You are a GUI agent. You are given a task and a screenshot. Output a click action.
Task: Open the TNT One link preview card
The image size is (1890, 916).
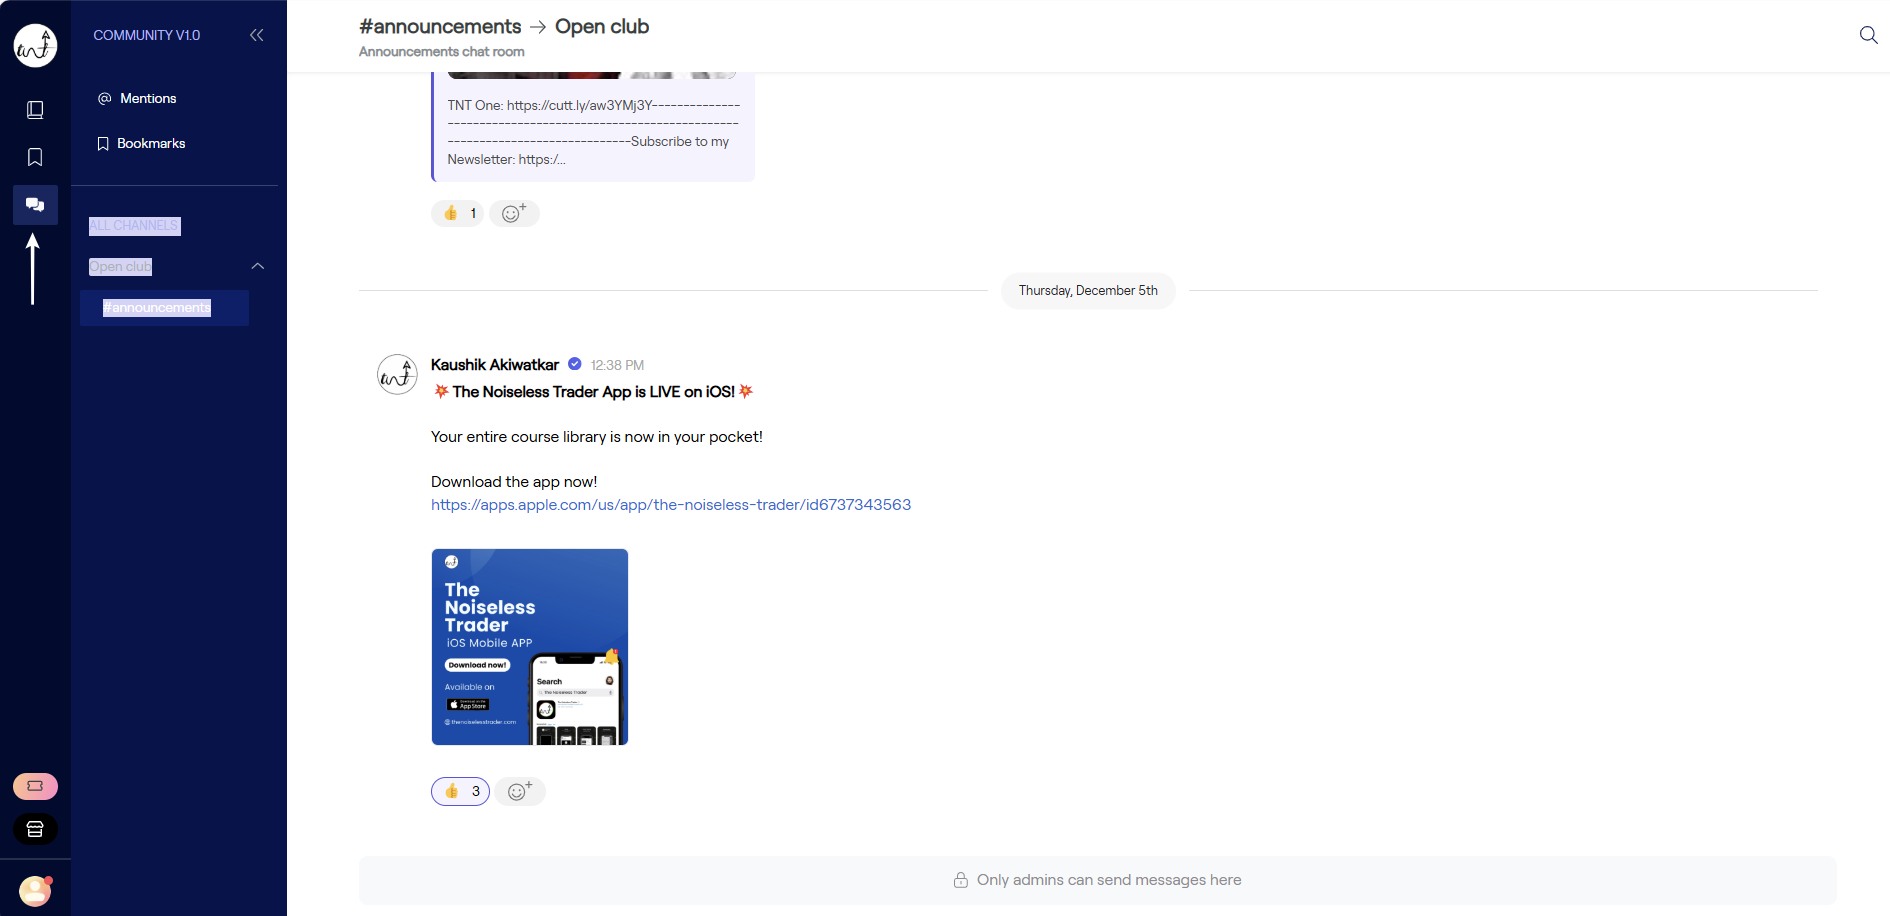pyautogui.click(x=593, y=127)
